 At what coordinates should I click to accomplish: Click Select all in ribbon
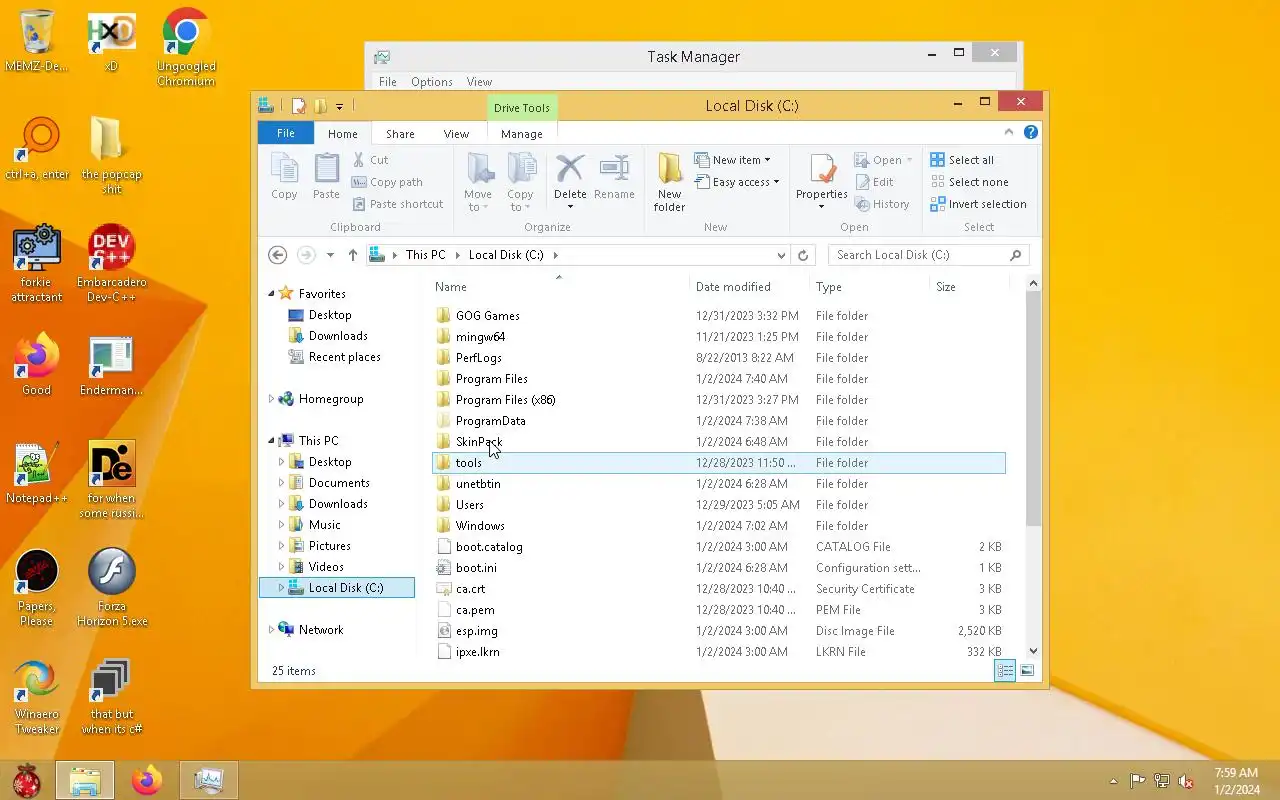pyautogui.click(x=962, y=160)
